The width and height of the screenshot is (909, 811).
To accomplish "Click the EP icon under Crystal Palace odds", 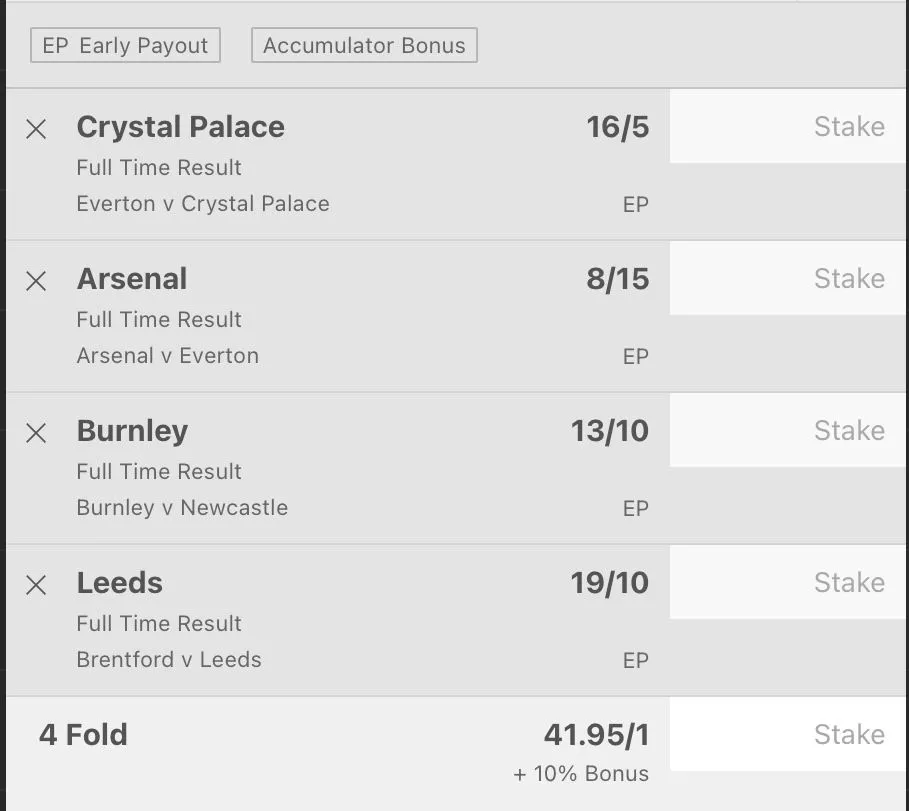I will pos(636,205).
